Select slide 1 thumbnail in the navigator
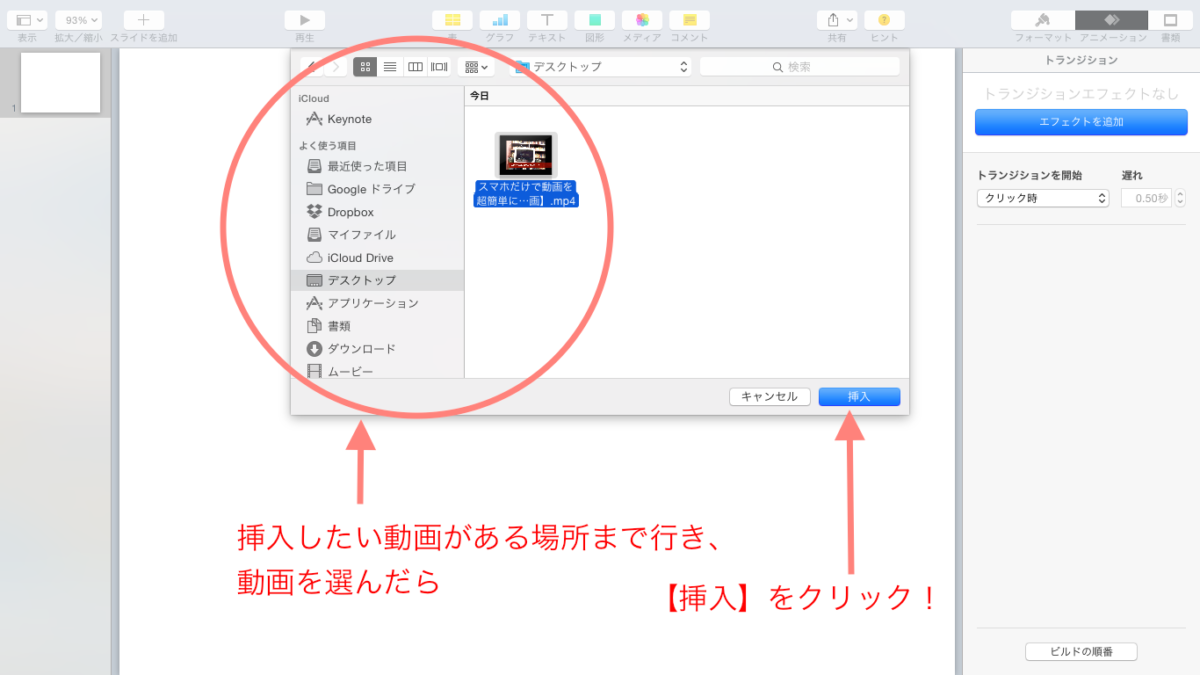The image size is (1200, 675). point(61,83)
